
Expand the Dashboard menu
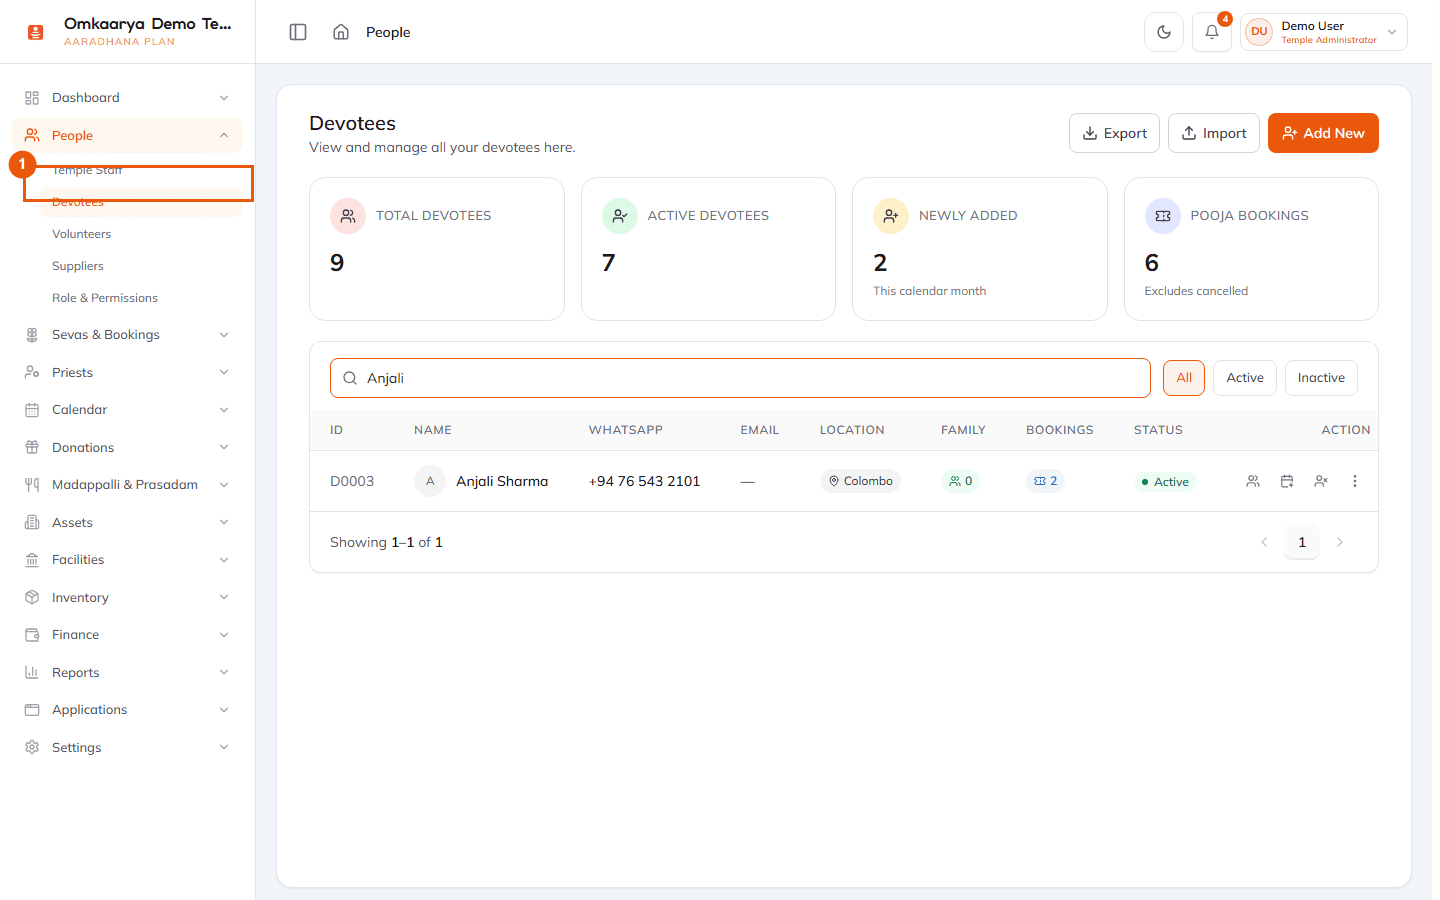[x=127, y=98]
